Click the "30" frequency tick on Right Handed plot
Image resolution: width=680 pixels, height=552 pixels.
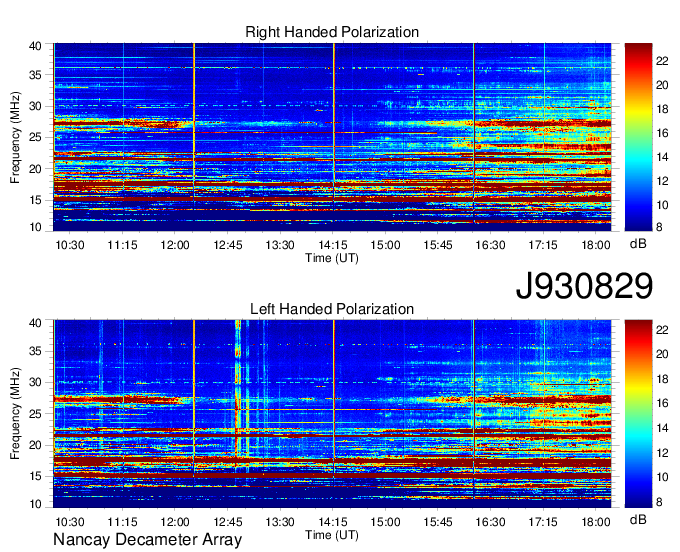tap(35, 106)
